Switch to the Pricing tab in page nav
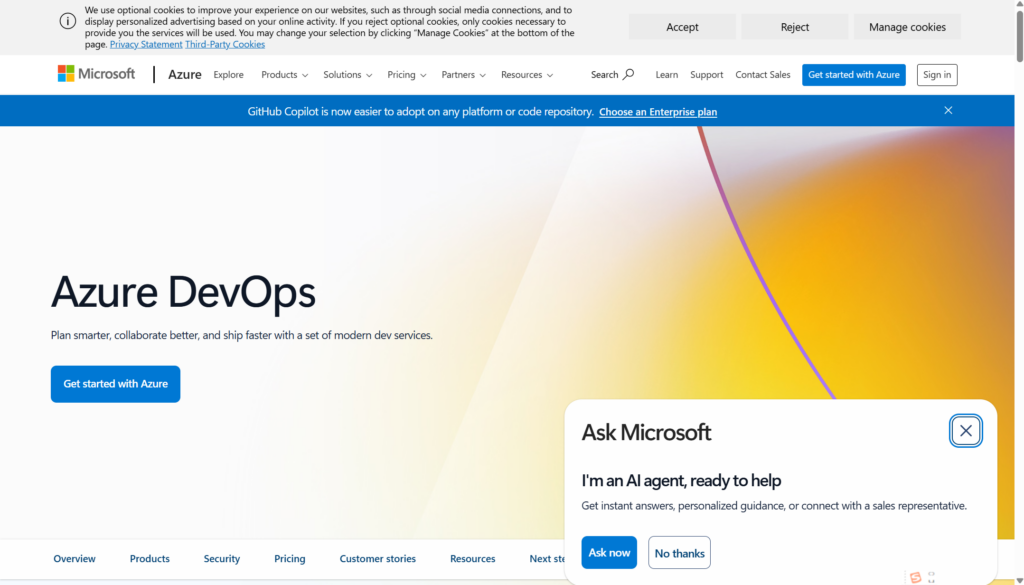This screenshot has width=1024, height=585. pyautogui.click(x=290, y=559)
